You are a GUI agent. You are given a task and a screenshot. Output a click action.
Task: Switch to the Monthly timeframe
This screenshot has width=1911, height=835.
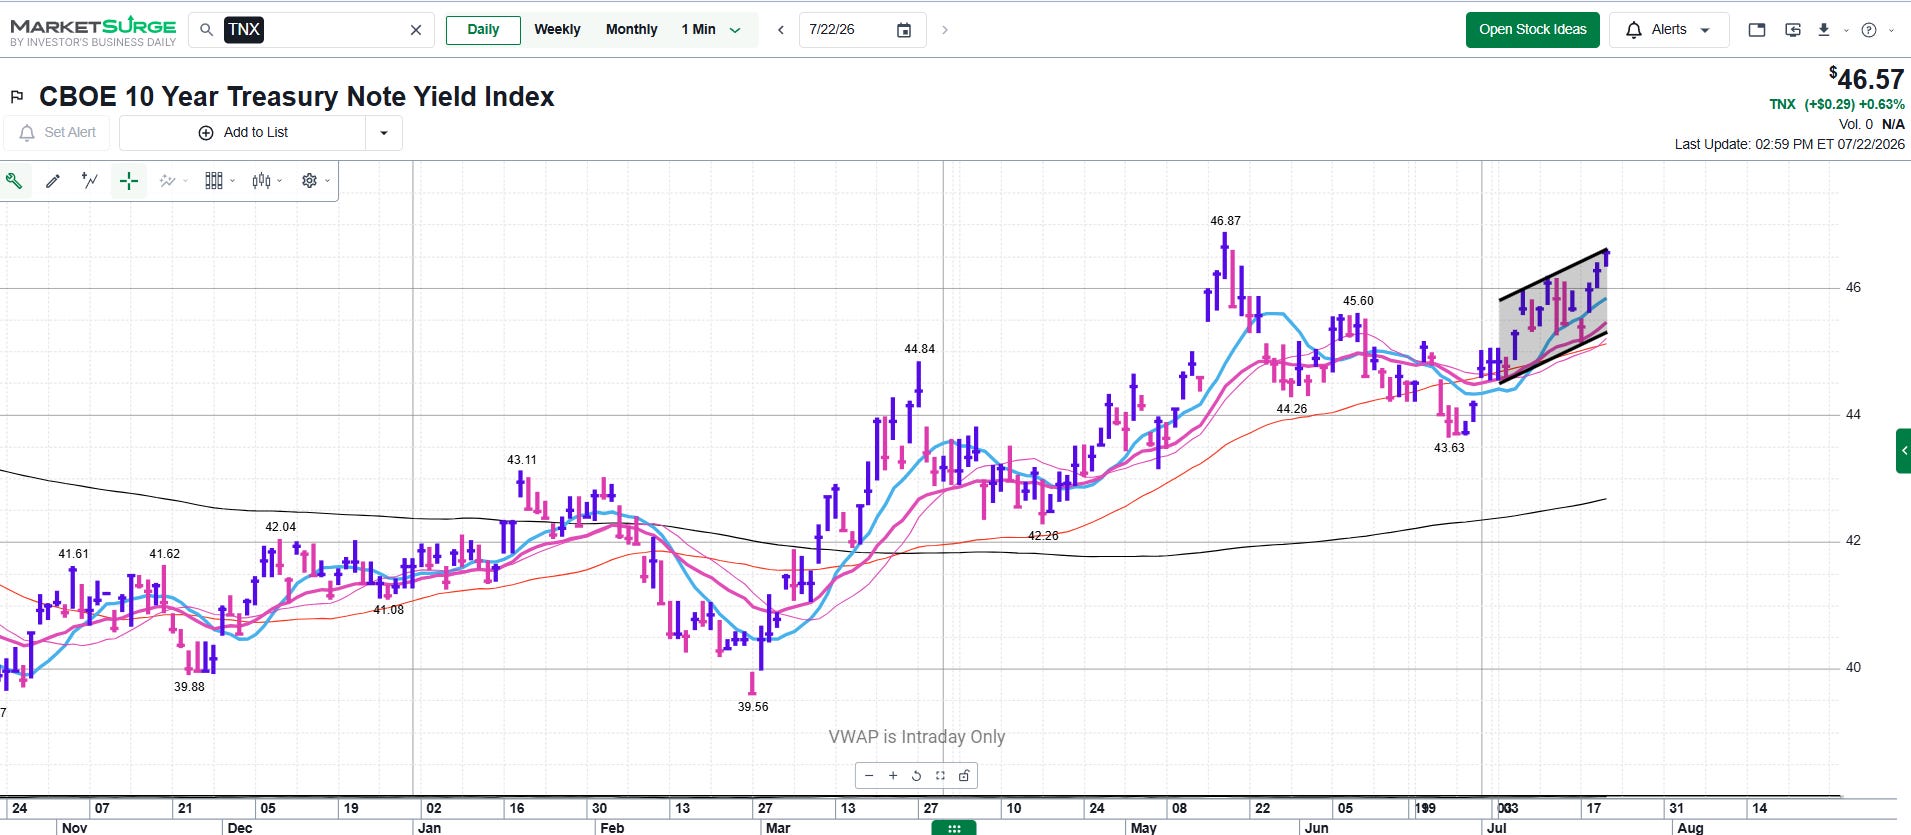(x=631, y=30)
